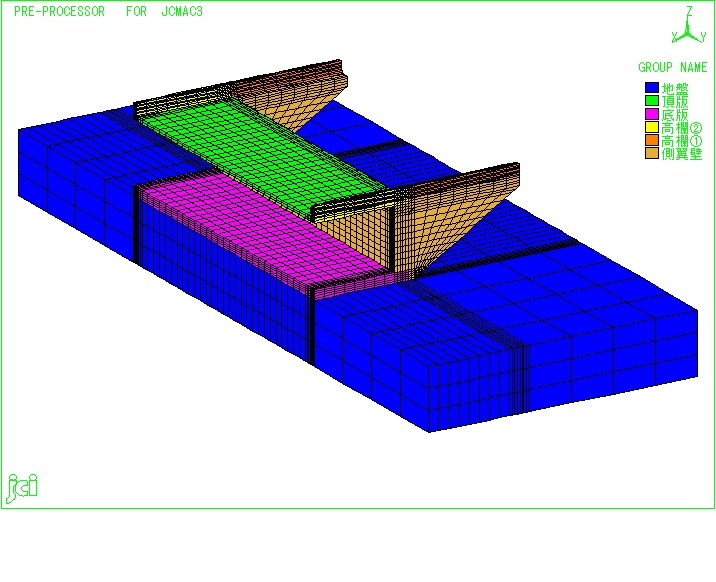This screenshot has height=582, width=716.
Task: Click the yellow 高欄② legend swatch
Action: tap(652, 127)
